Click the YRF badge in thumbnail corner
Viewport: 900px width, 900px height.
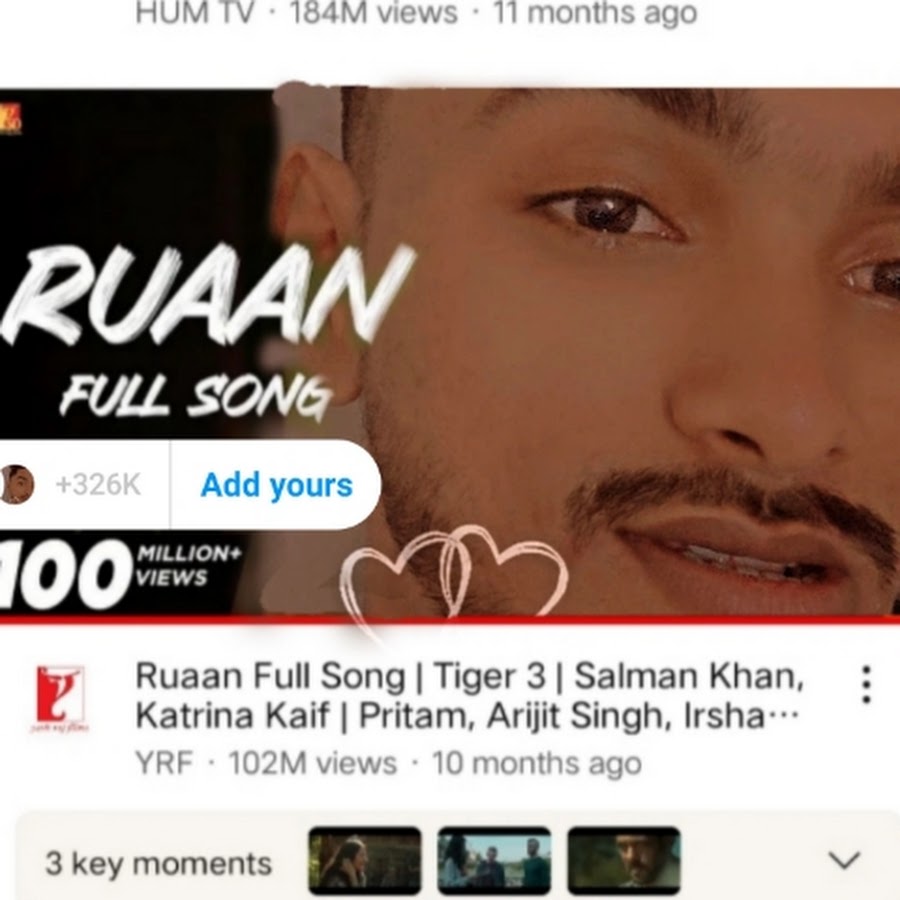(x=10, y=119)
